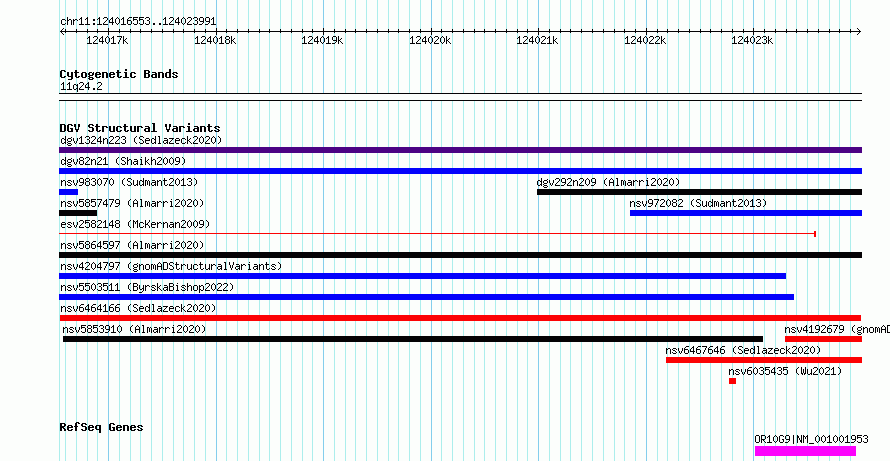Click the RefSeq Genes track title
Screen dimensions: 890x461
(102, 427)
